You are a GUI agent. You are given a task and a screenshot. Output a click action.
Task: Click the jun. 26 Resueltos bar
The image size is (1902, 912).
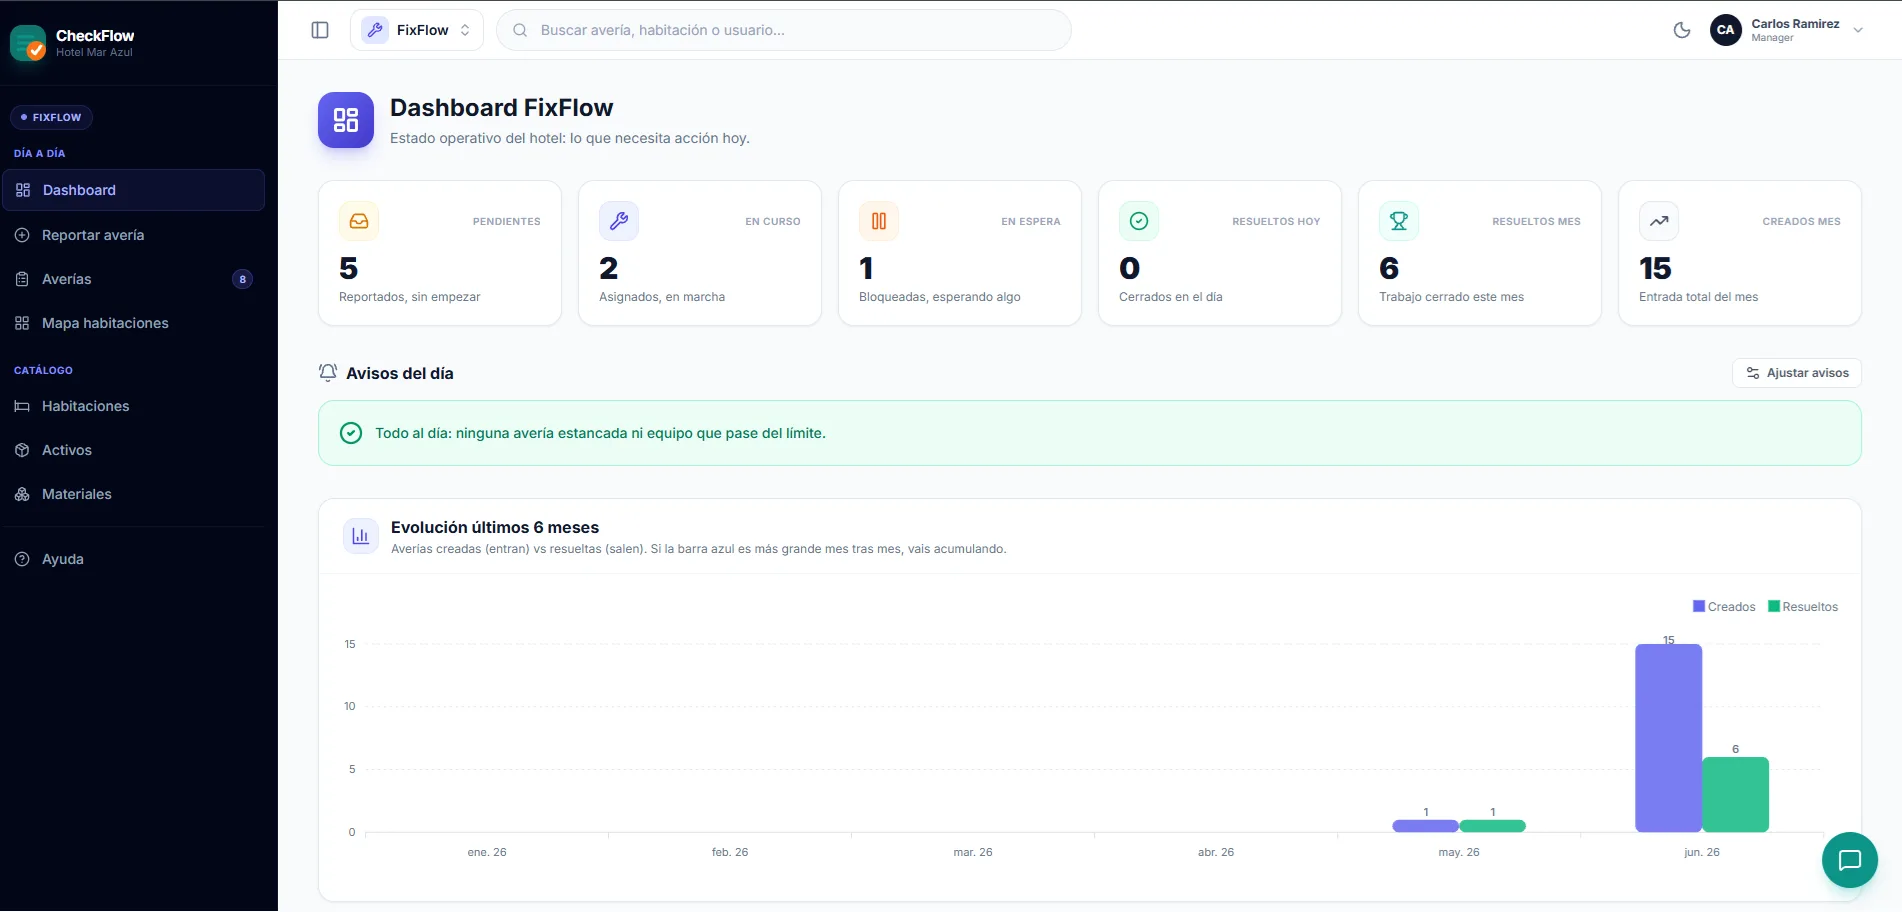click(x=1735, y=795)
